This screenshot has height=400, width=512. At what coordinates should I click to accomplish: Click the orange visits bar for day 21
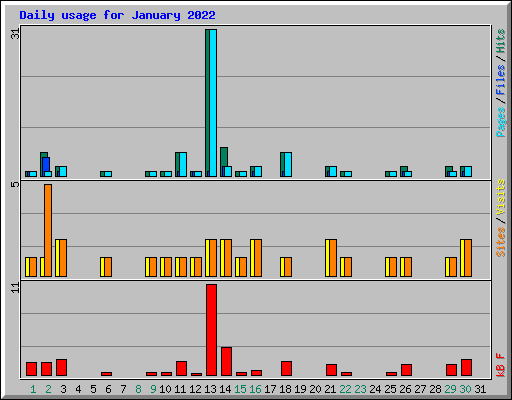(333, 258)
